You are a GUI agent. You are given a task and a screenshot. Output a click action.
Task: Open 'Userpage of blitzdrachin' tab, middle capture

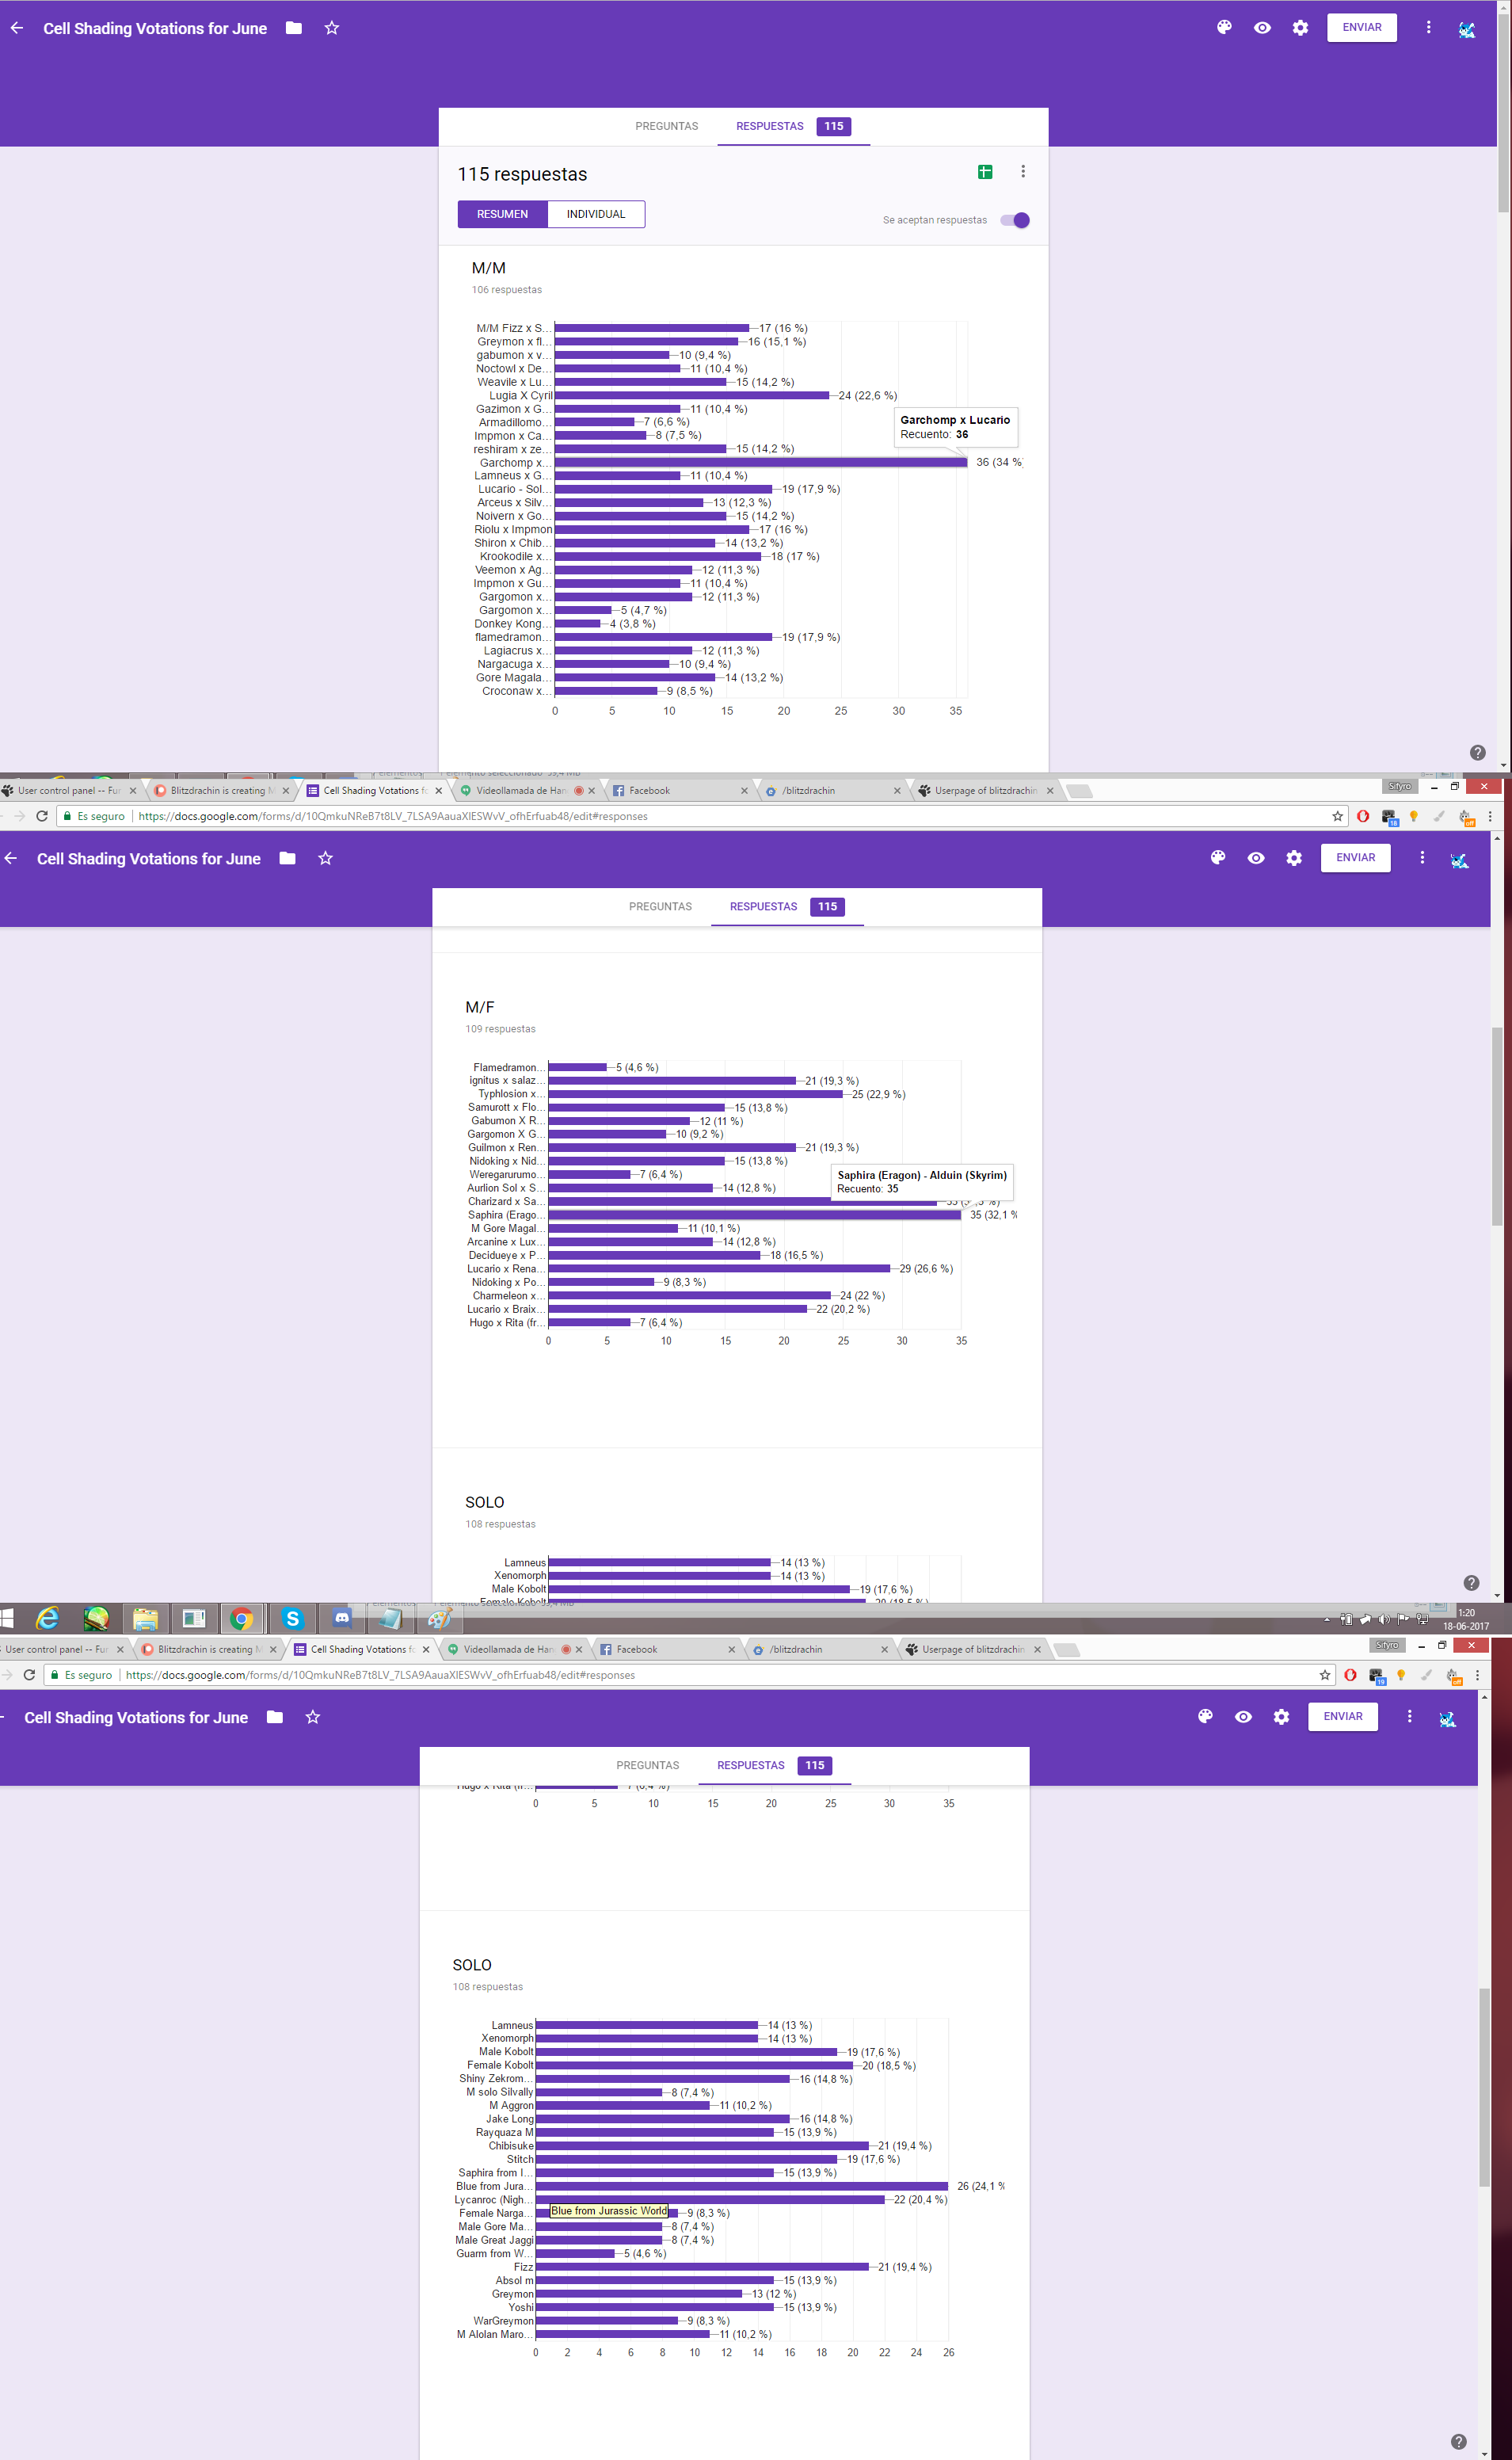pyautogui.click(x=986, y=790)
